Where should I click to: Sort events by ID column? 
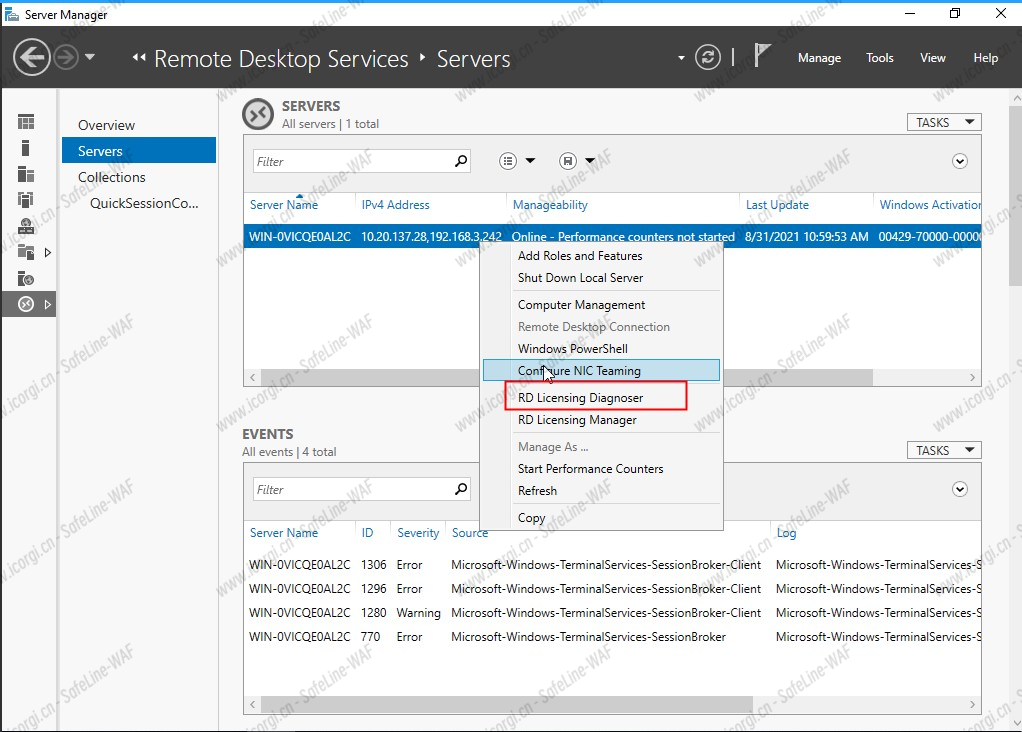(x=368, y=533)
